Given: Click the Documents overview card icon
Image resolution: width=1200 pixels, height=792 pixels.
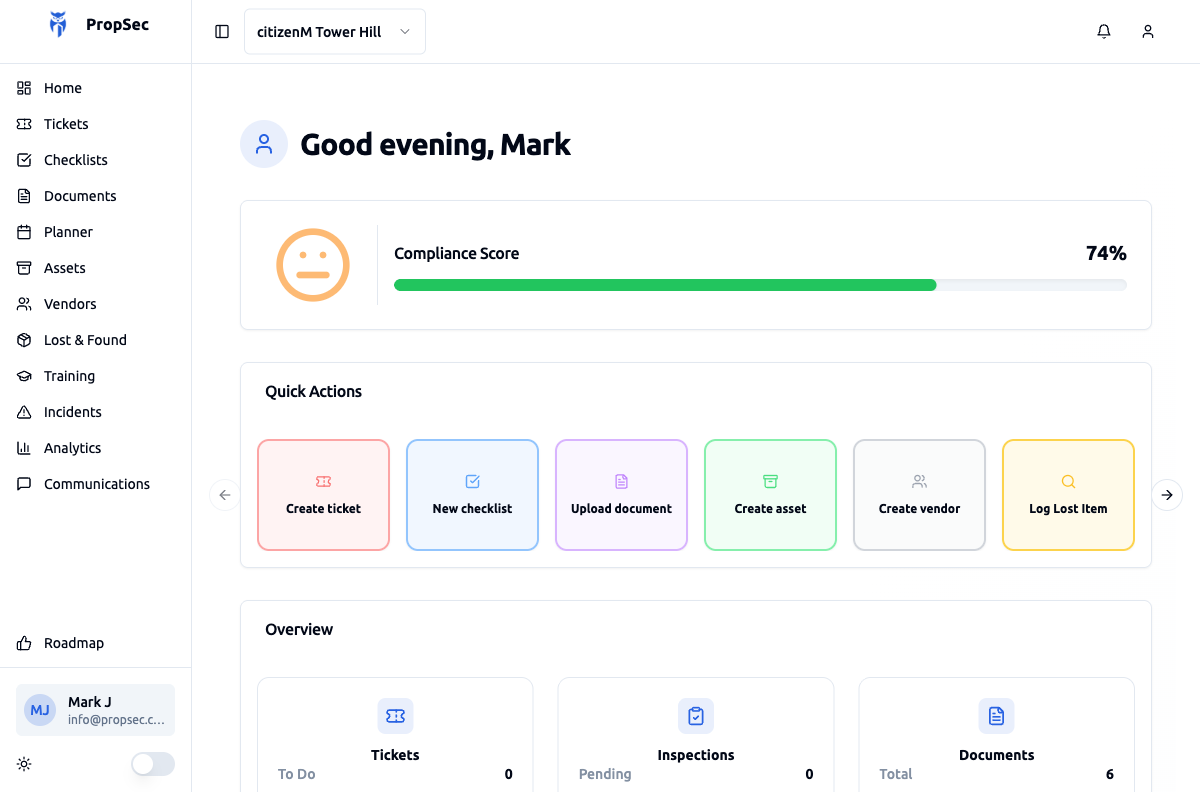Looking at the screenshot, I should pos(996,716).
